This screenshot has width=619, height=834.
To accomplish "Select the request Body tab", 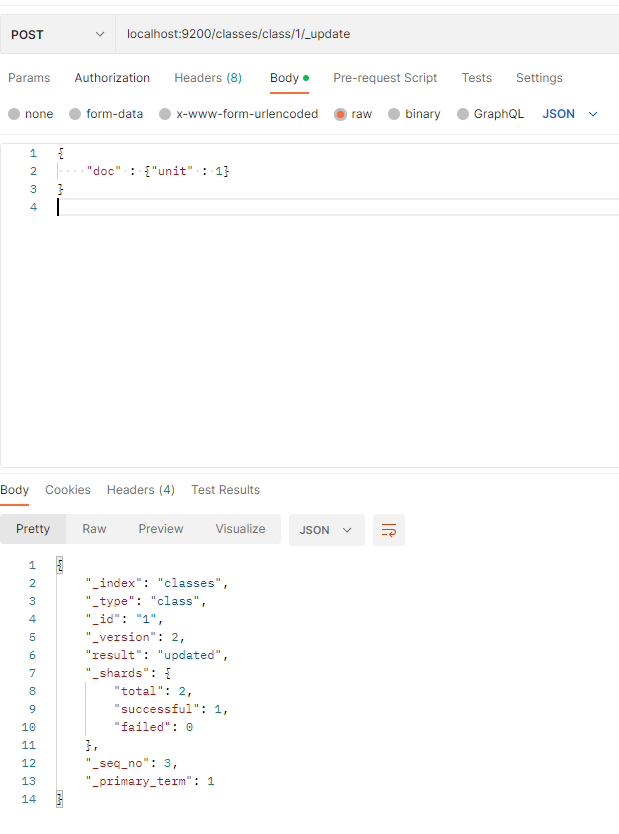I will pos(289,78).
